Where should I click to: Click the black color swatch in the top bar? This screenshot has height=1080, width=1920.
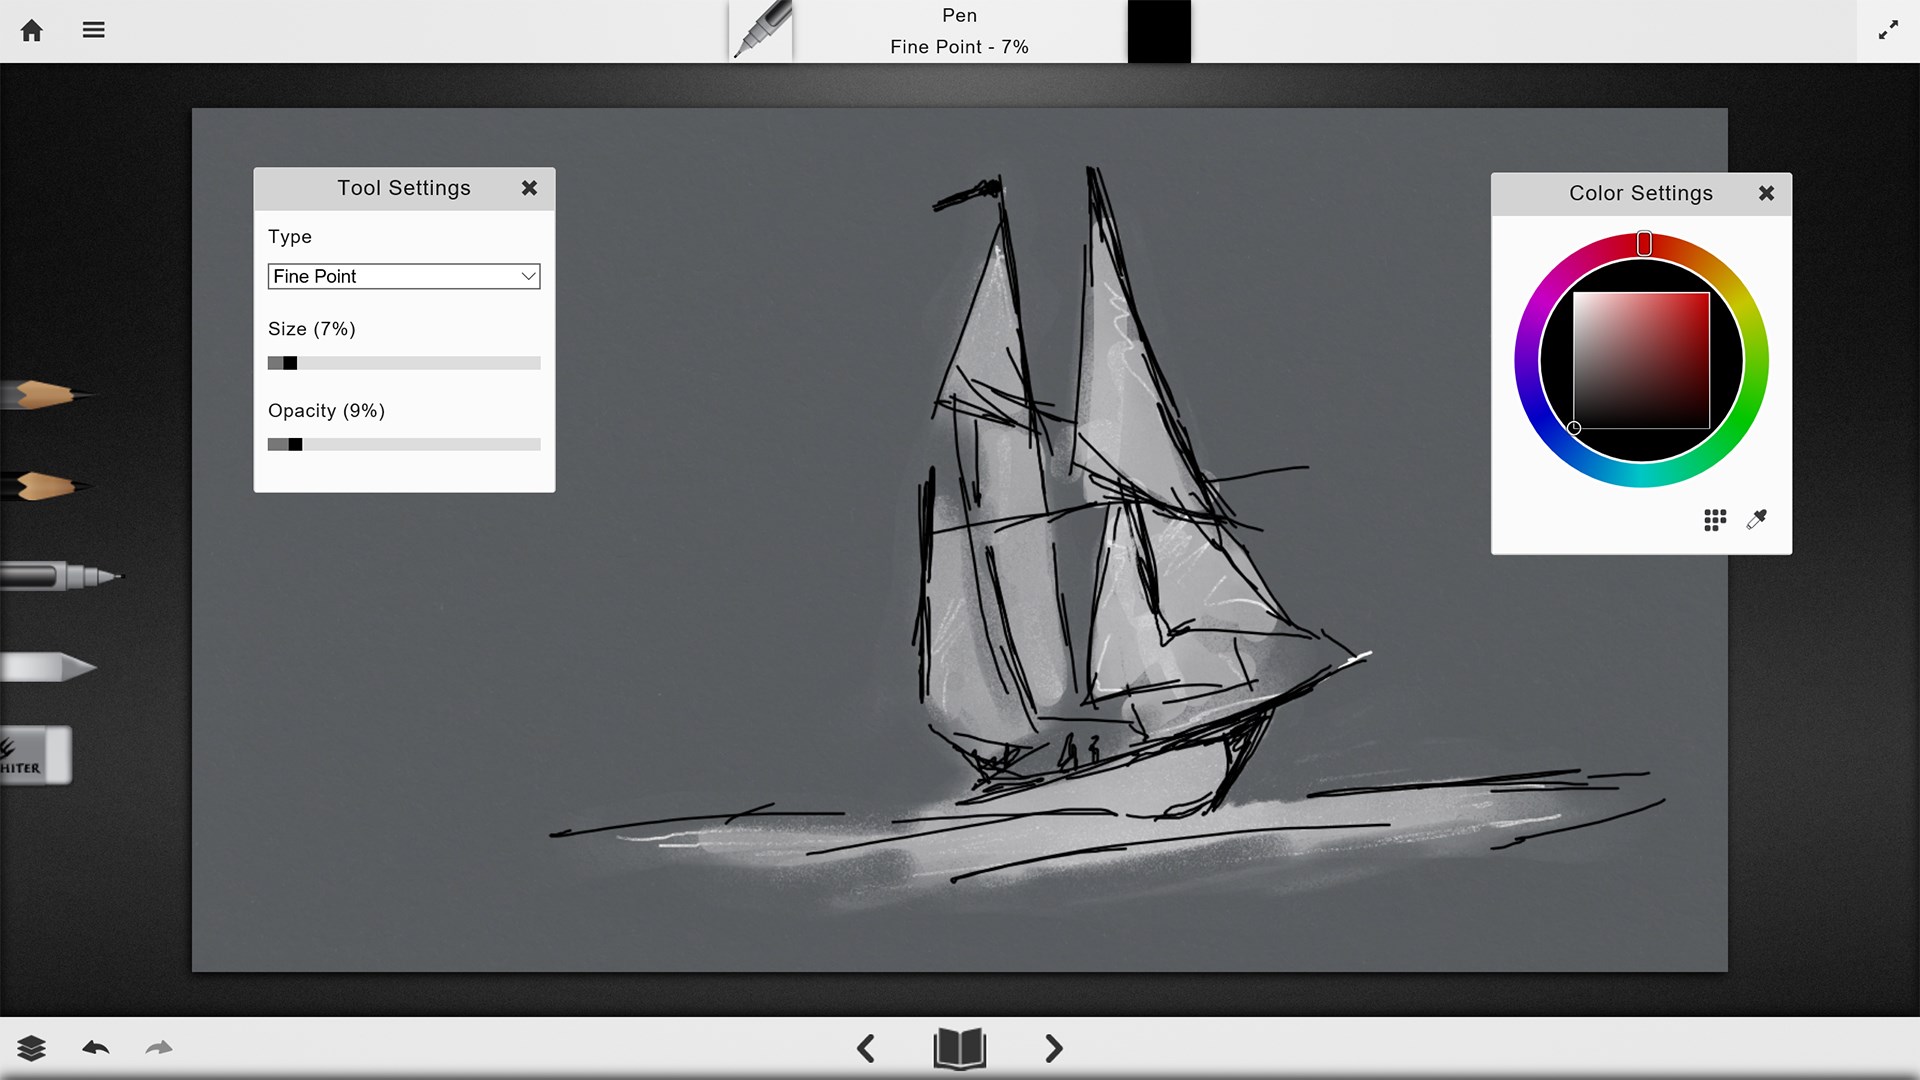[1158, 31]
